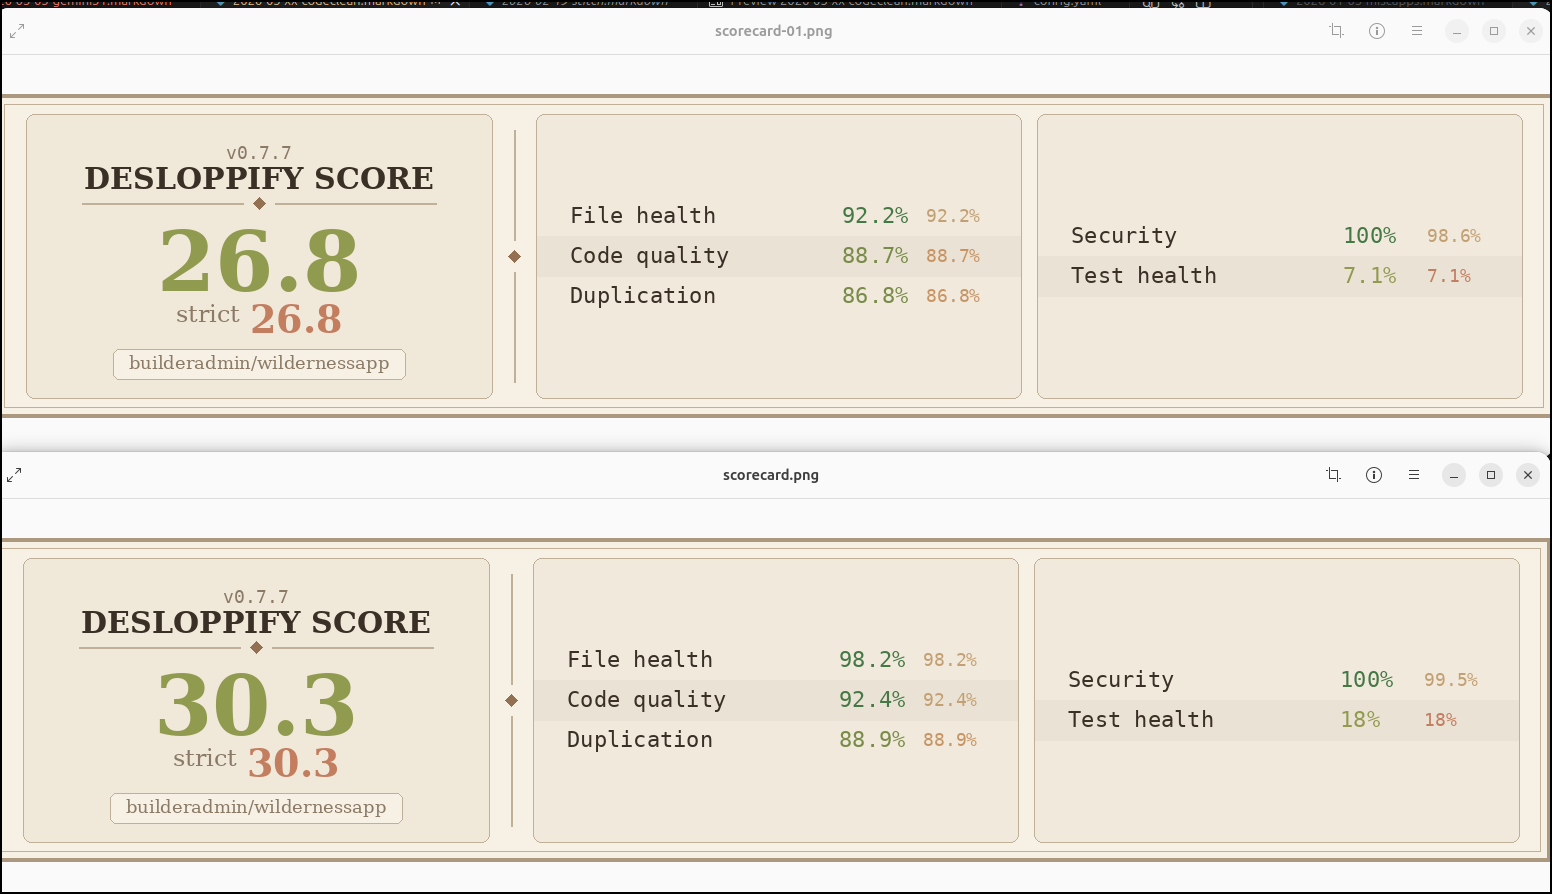Close the scorecard.png viewer window
Image resolution: width=1552 pixels, height=894 pixels.
[1528, 475]
